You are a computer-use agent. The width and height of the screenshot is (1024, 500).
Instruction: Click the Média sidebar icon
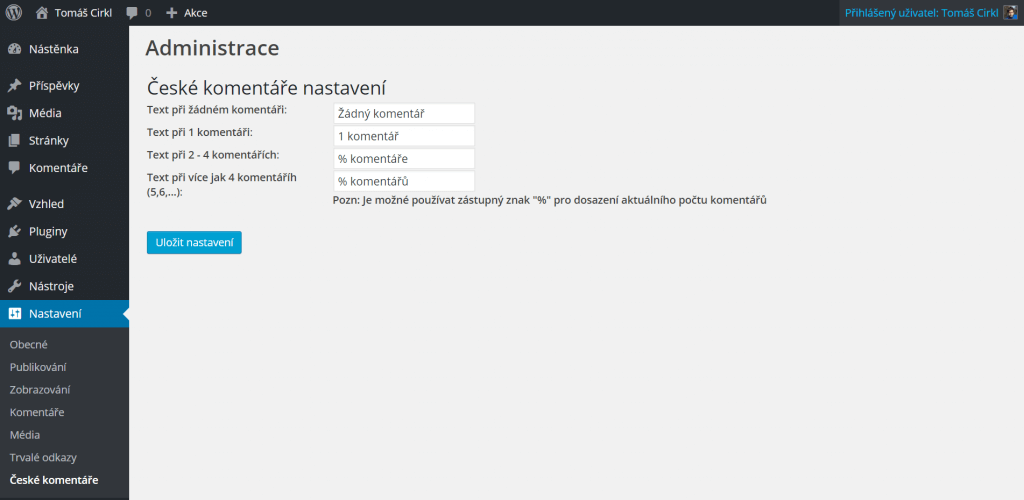(14, 113)
